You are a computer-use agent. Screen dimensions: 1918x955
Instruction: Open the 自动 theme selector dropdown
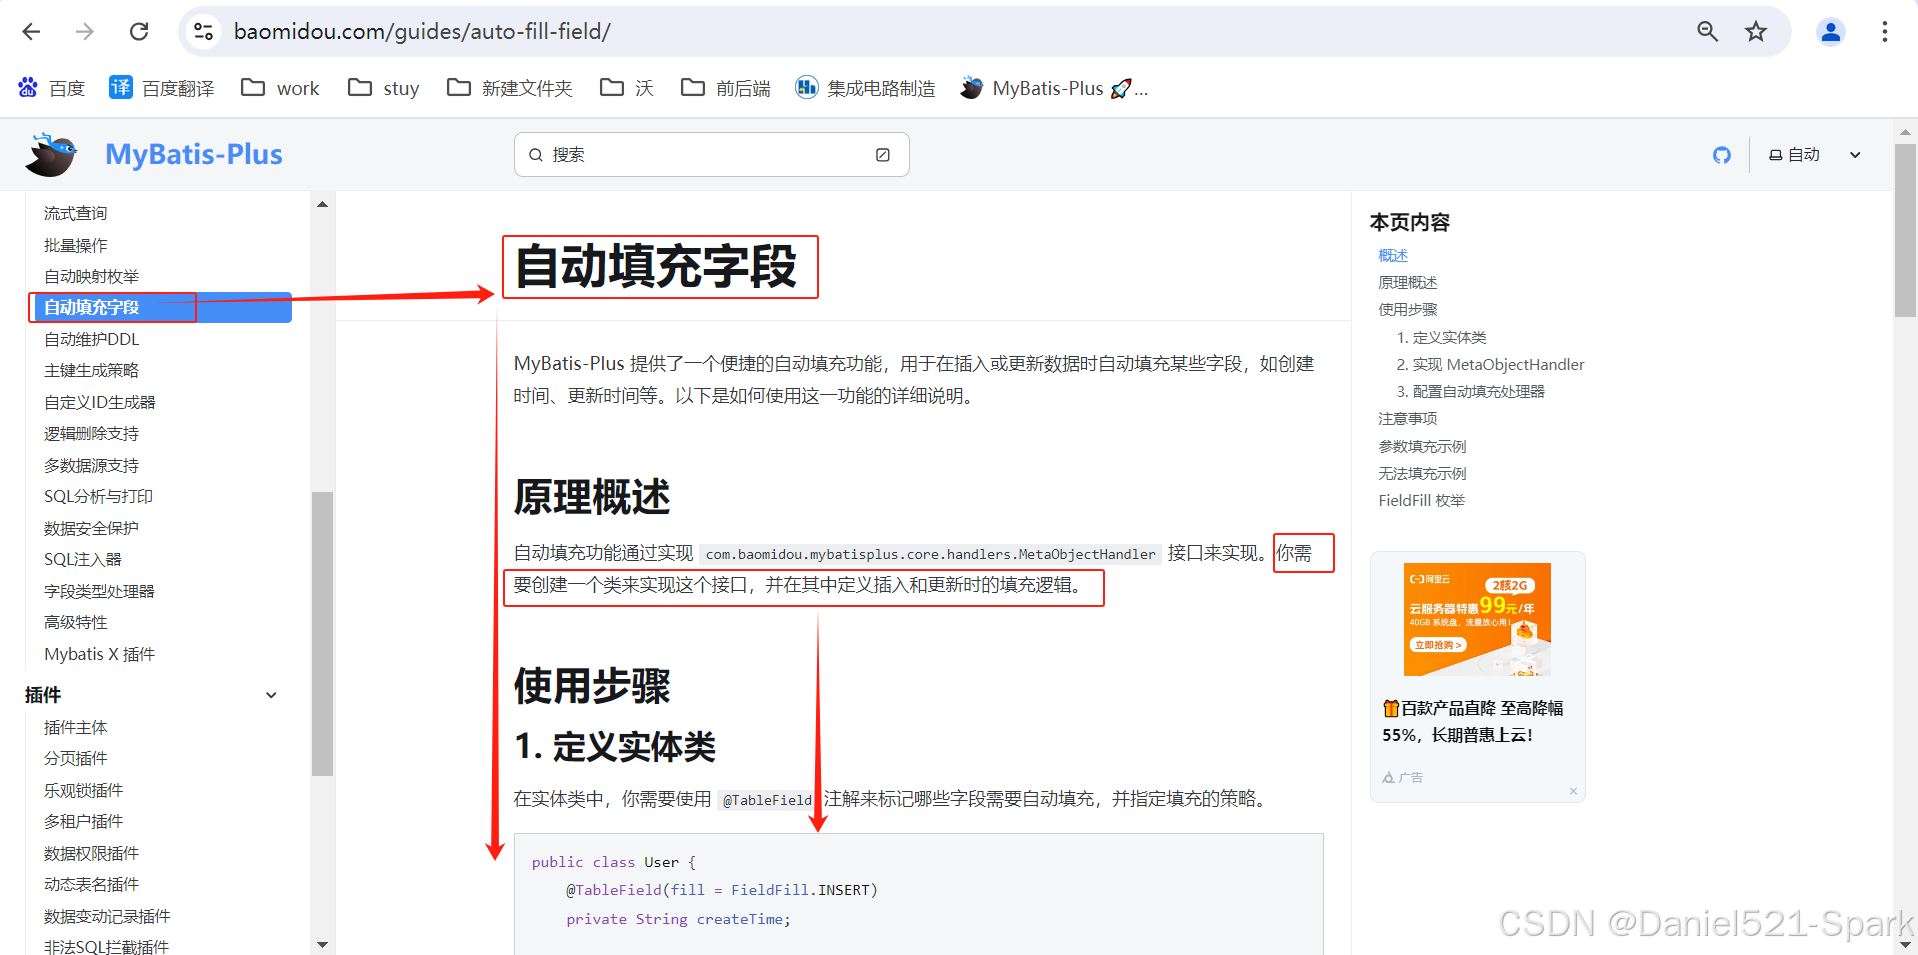[1815, 155]
